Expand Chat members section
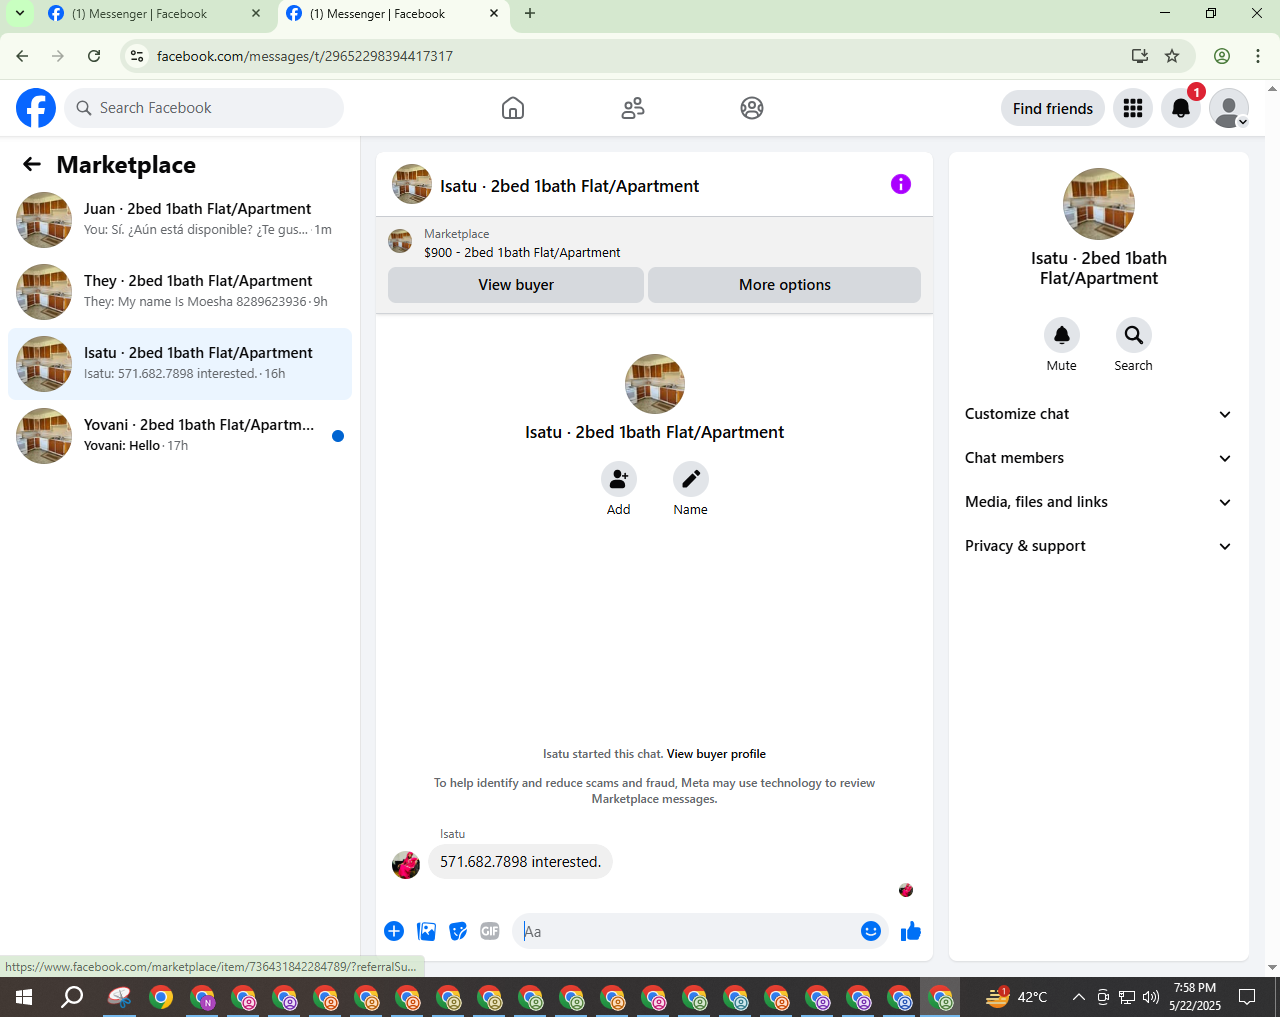Screen dimensions: 1280x1017 click(1099, 458)
